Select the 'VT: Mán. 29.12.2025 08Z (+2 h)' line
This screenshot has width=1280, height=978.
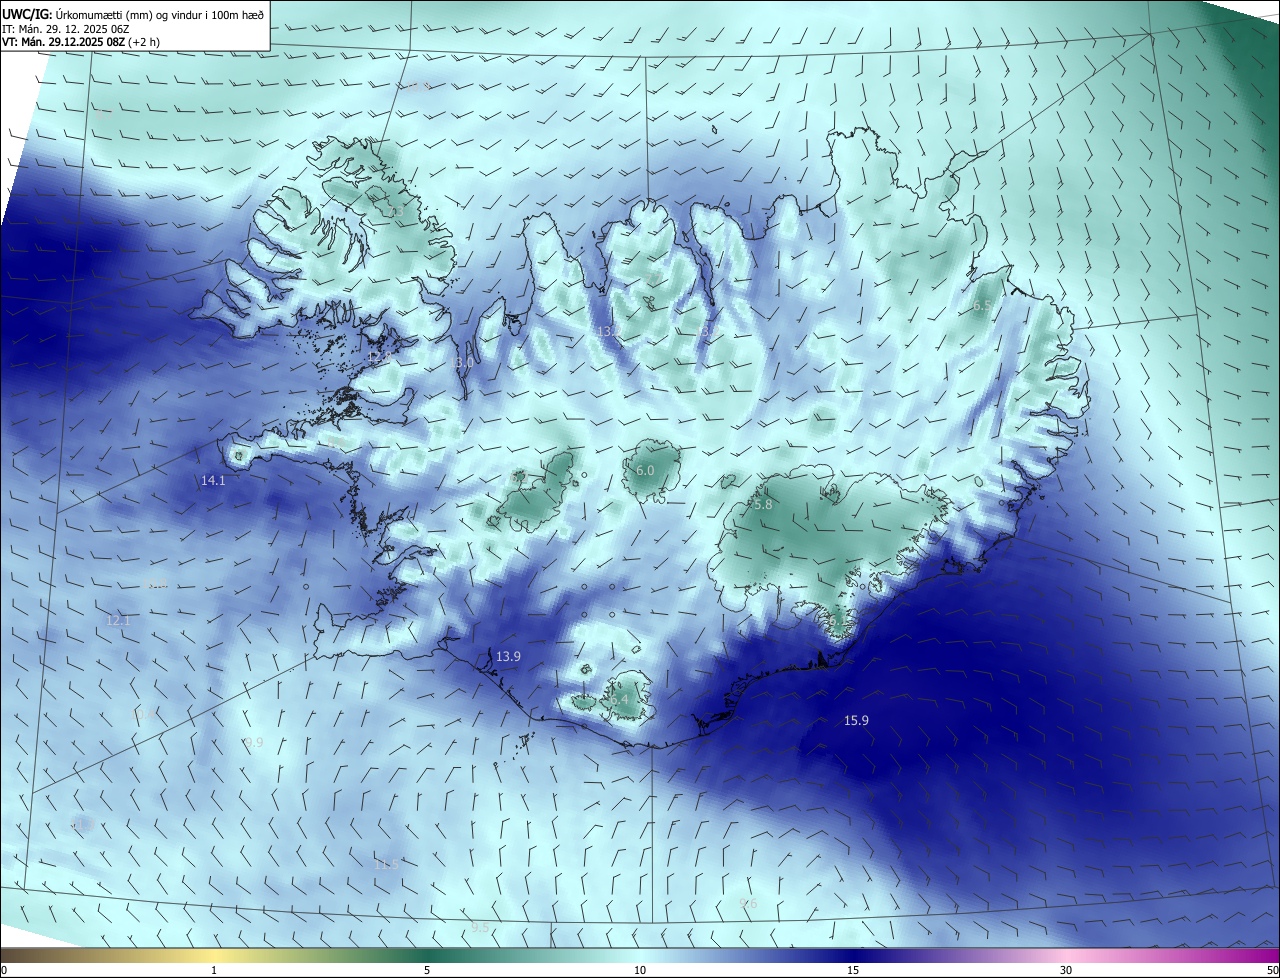click(x=81, y=42)
